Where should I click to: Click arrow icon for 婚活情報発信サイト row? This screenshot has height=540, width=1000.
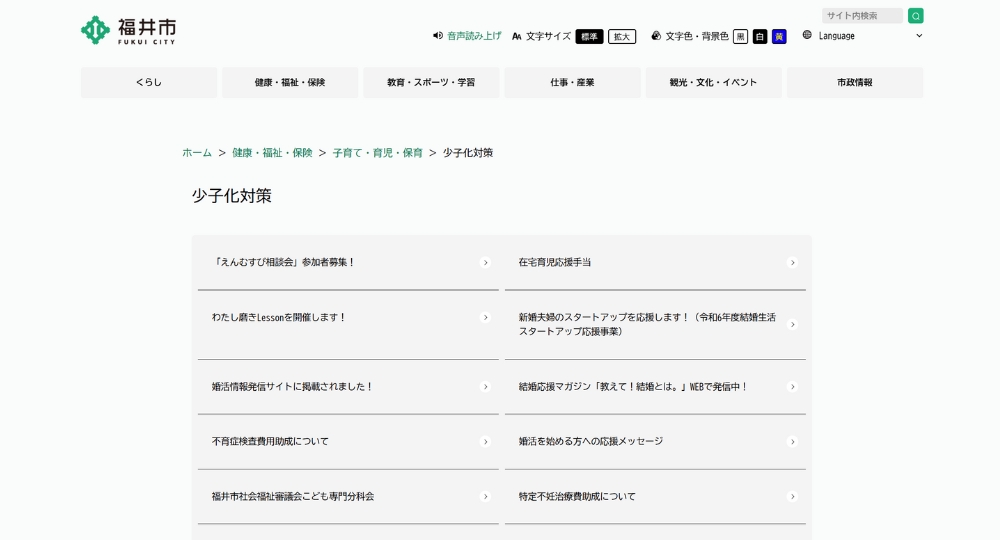tap(485, 387)
